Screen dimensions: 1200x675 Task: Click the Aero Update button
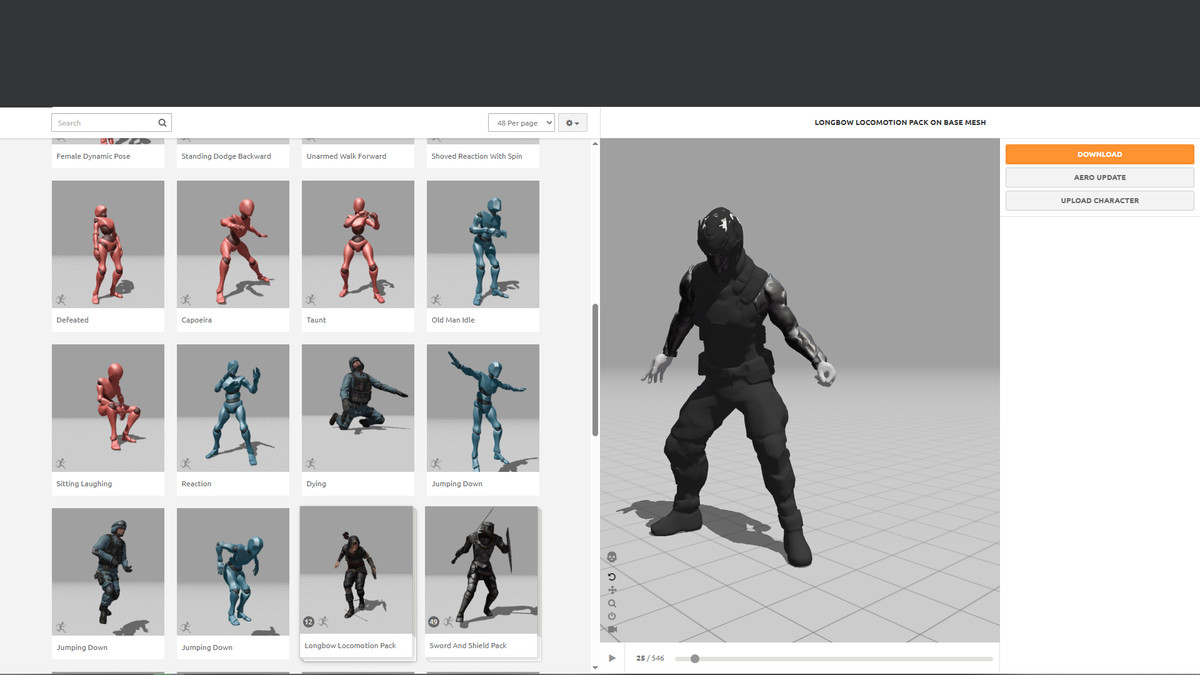pos(1099,177)
